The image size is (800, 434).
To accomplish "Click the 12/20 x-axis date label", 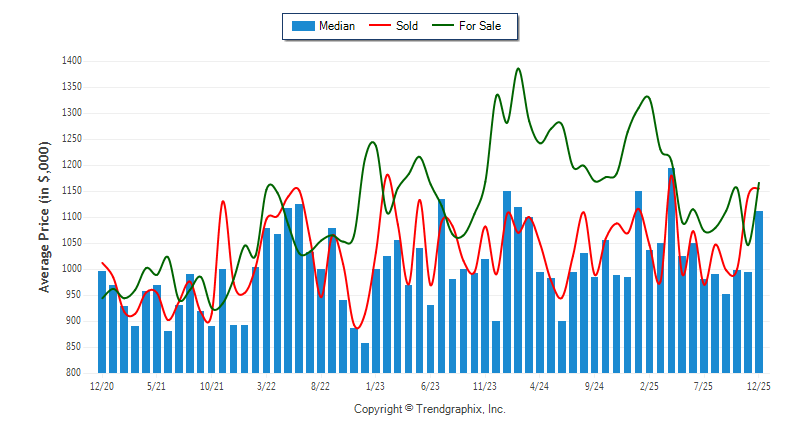I will pos(102,385).
